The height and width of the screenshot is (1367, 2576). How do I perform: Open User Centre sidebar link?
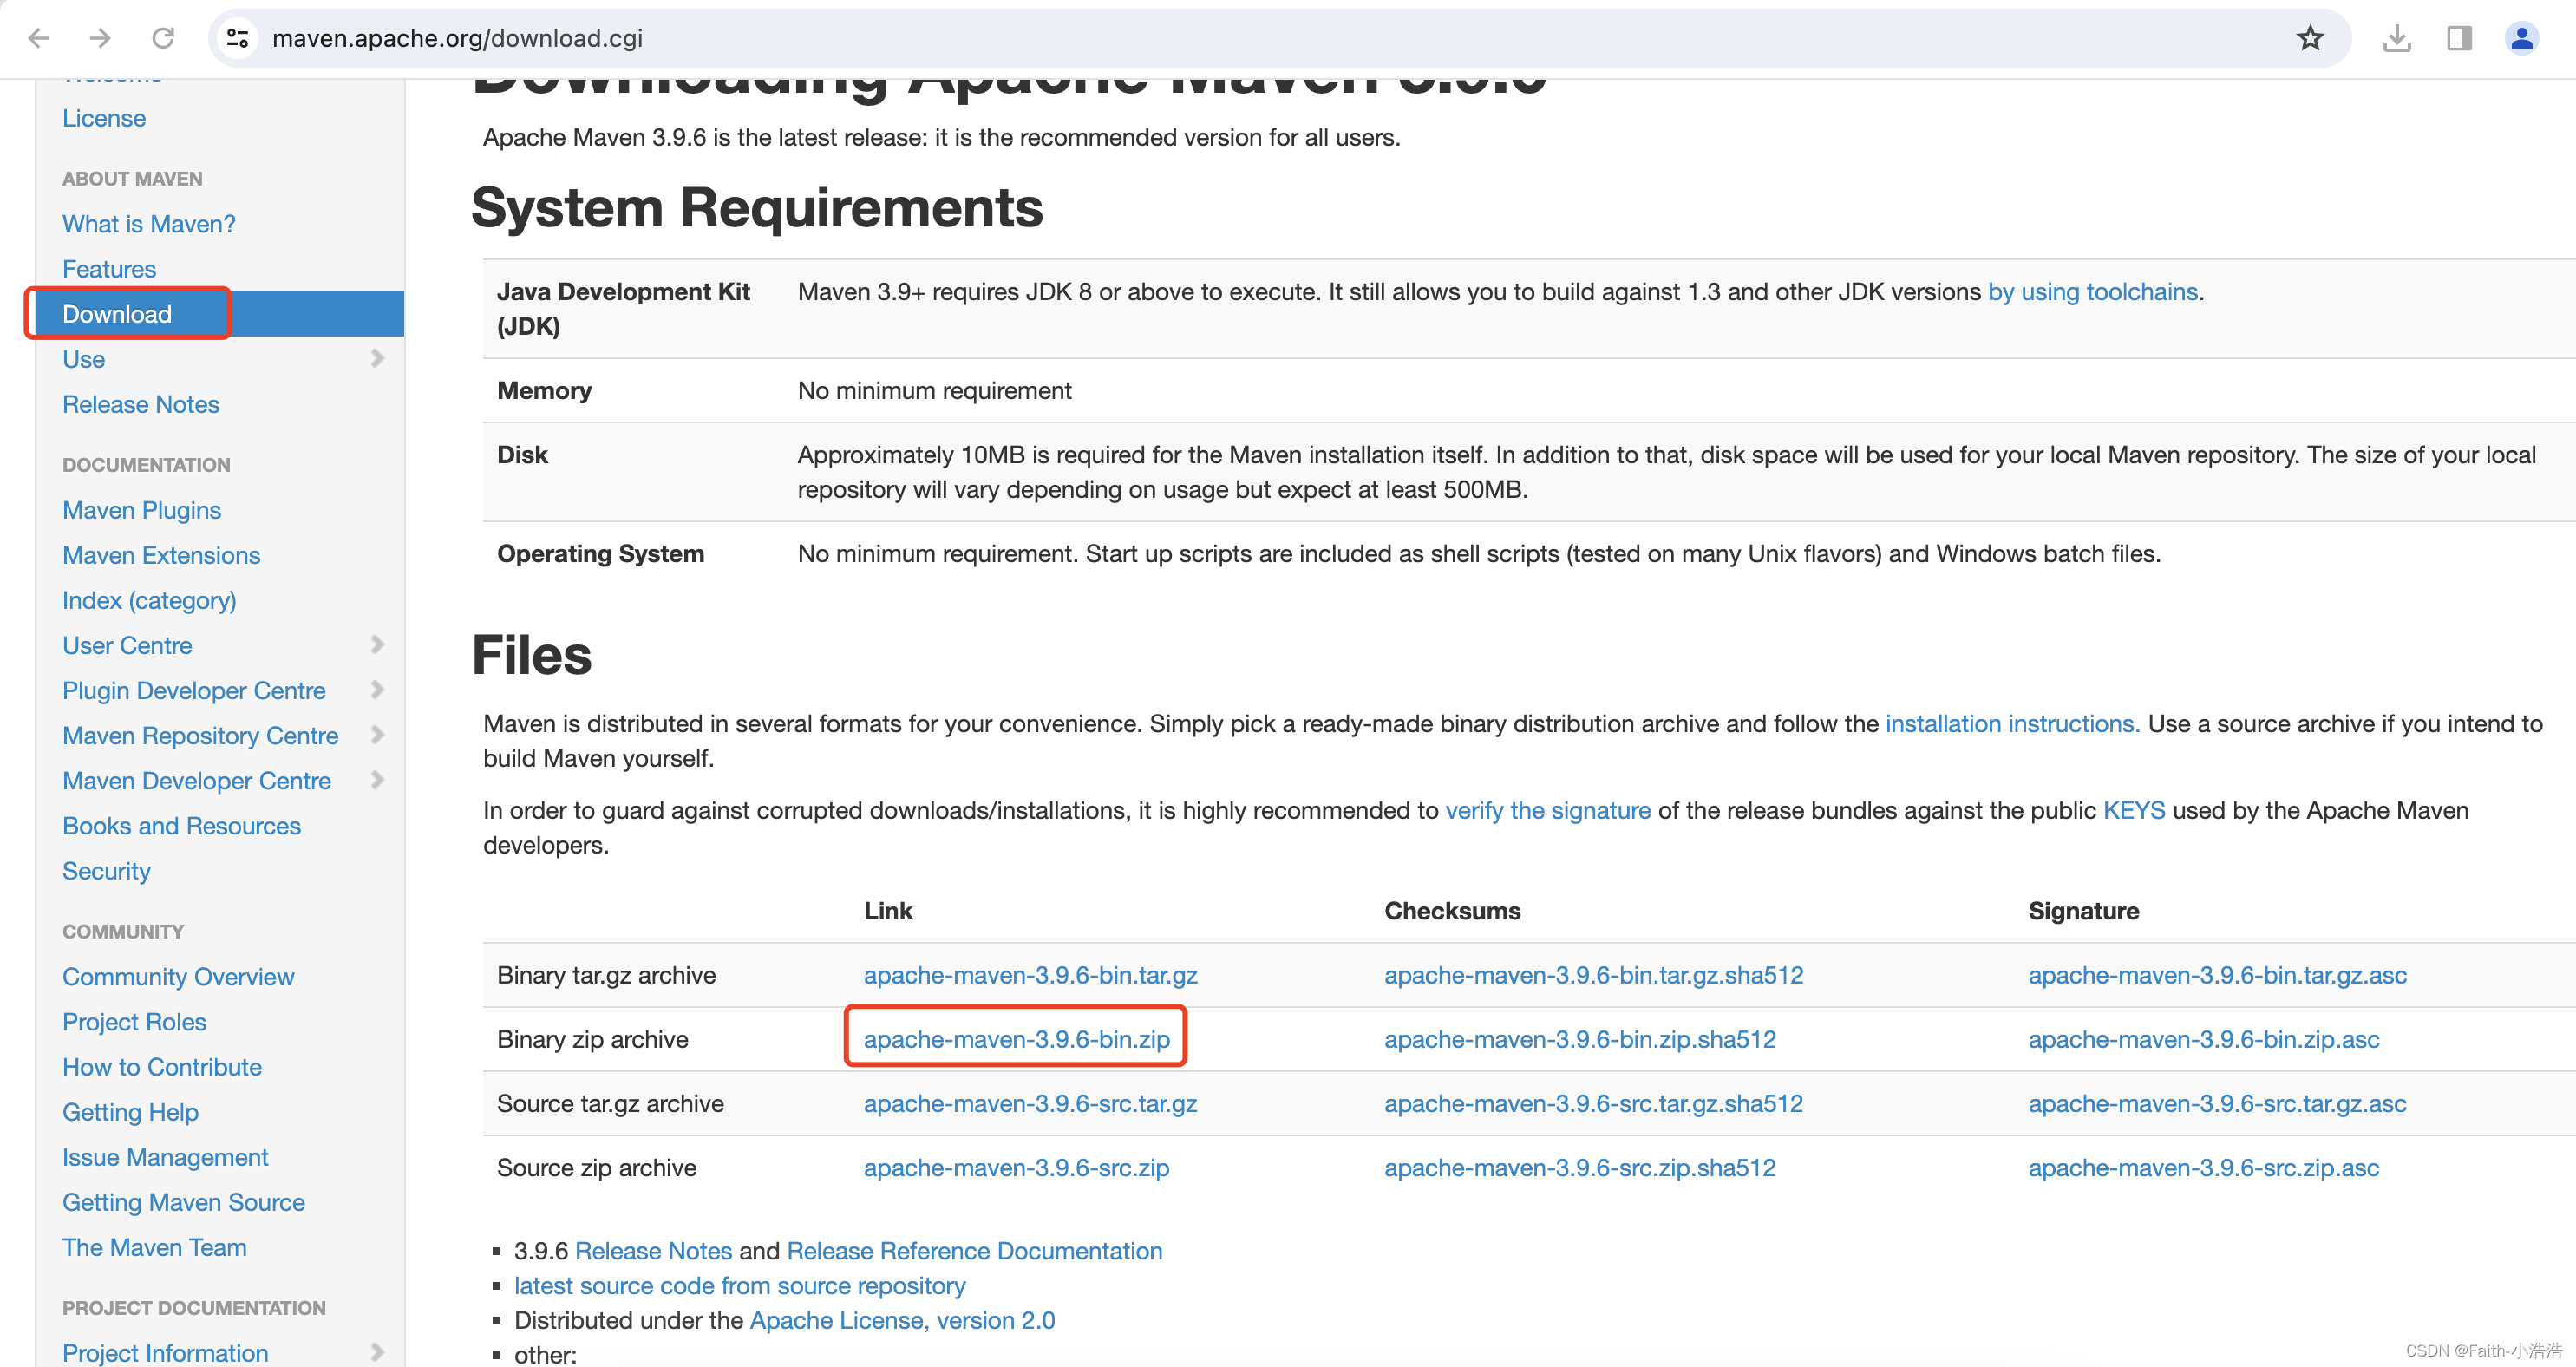127,645
